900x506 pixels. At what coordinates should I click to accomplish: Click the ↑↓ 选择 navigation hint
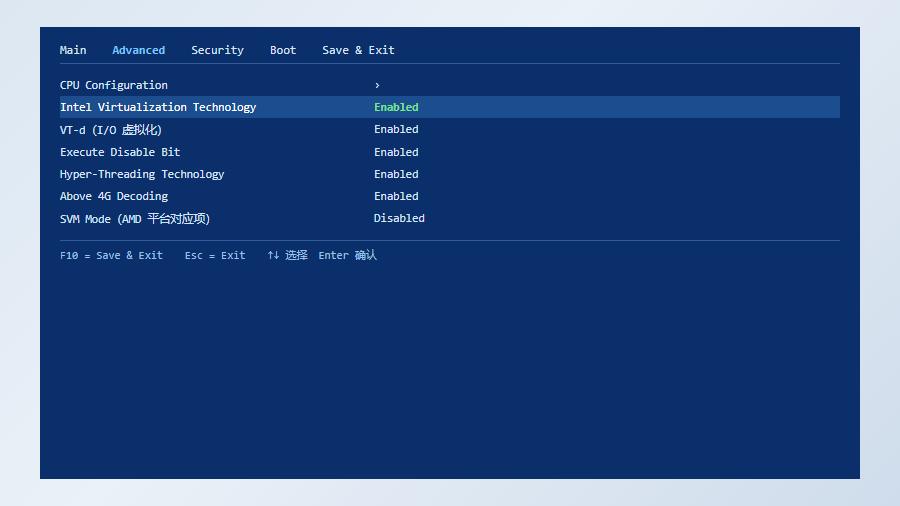click(288, 255)
